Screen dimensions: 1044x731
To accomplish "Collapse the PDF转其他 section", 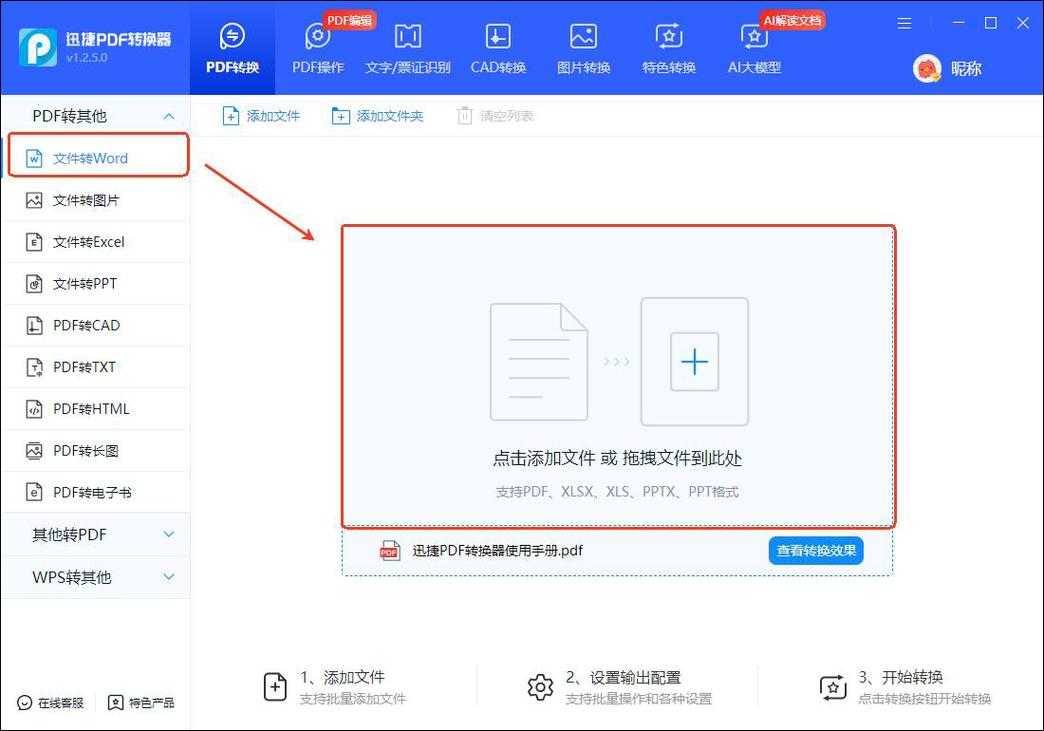I will coord(96,115).
